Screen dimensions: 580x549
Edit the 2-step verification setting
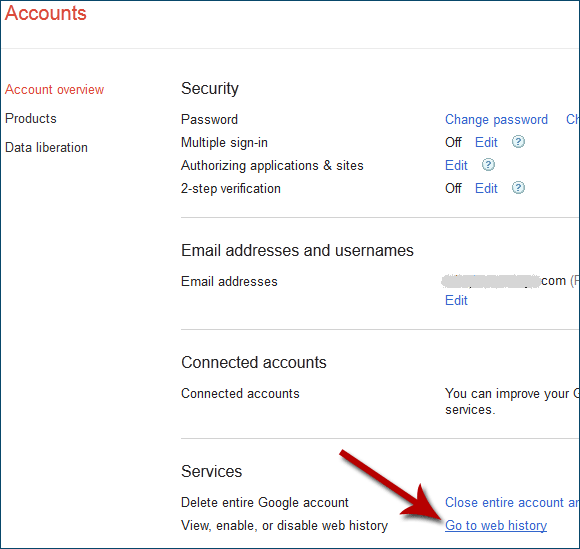(486, 188)
